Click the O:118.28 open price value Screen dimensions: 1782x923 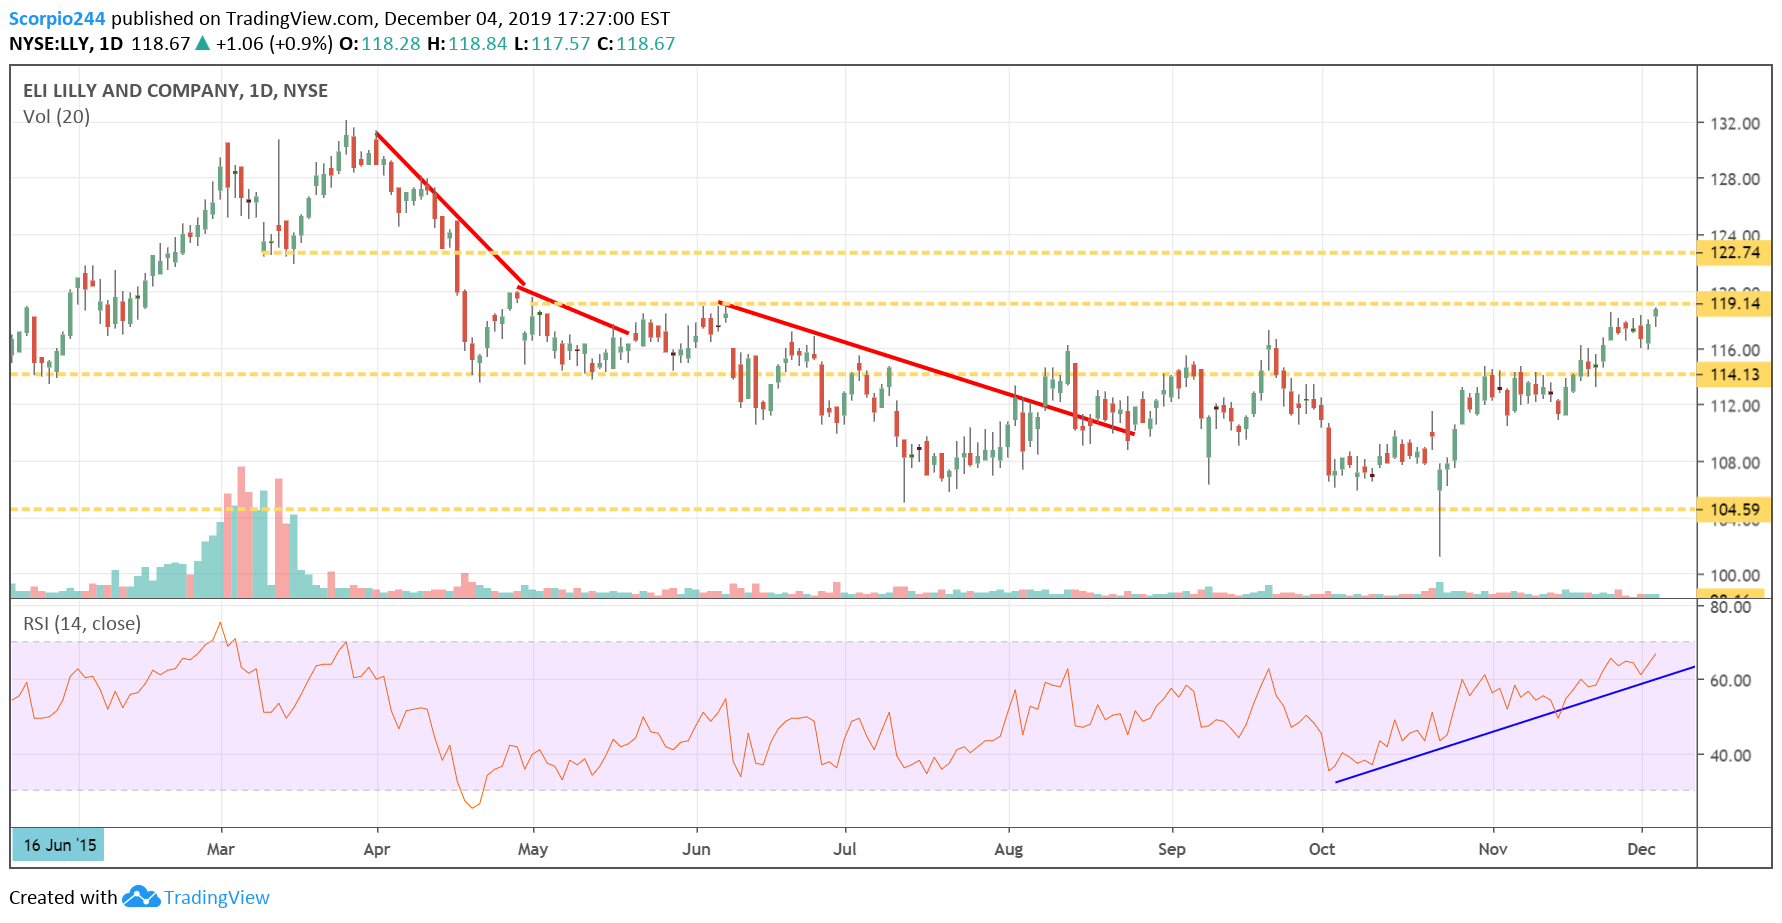380,44
